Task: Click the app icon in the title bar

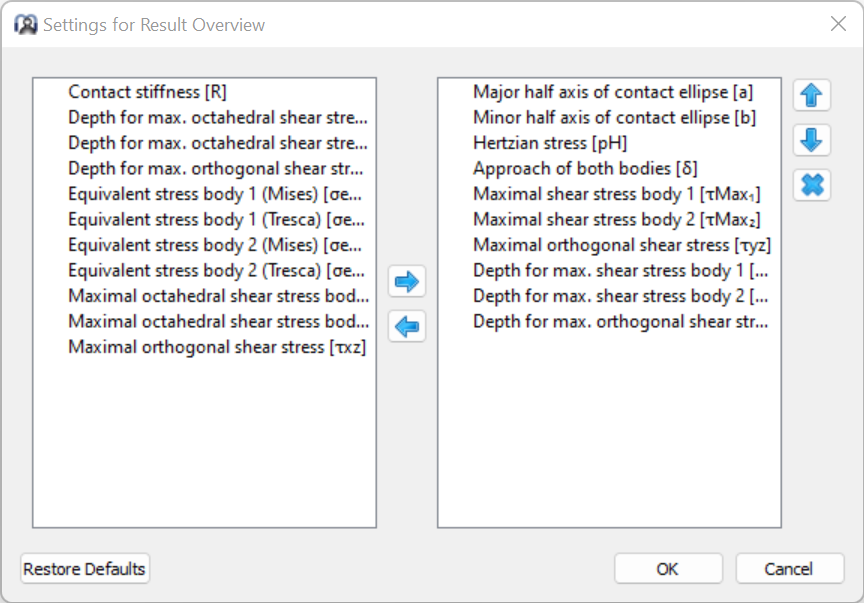Action: click(26, 24)
